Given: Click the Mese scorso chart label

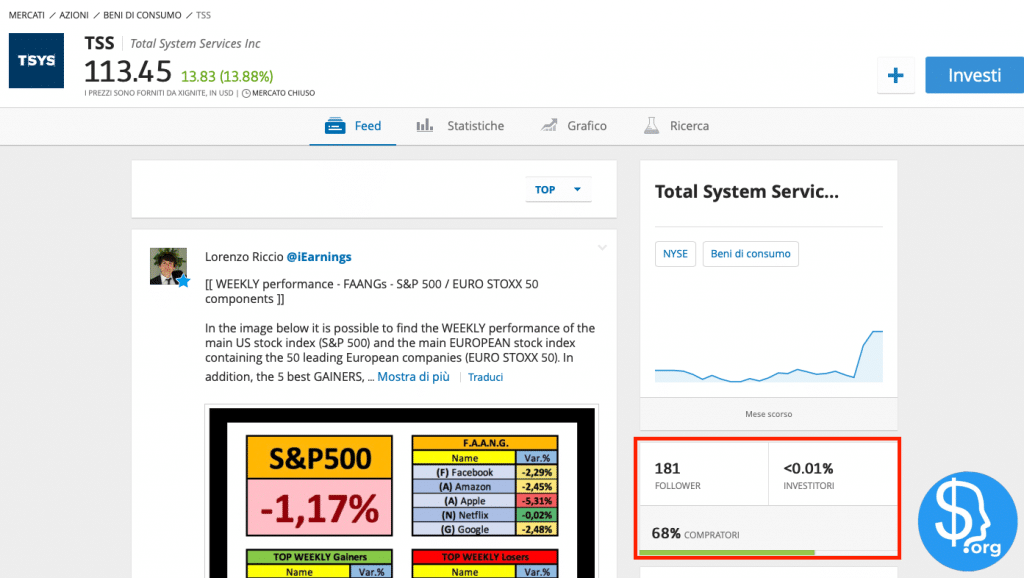Looking at the screenshot, I should [x=769, y=414].
